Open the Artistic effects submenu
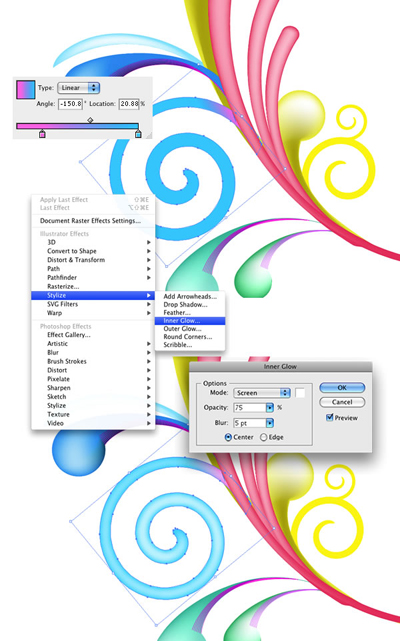 click(93, 344)
